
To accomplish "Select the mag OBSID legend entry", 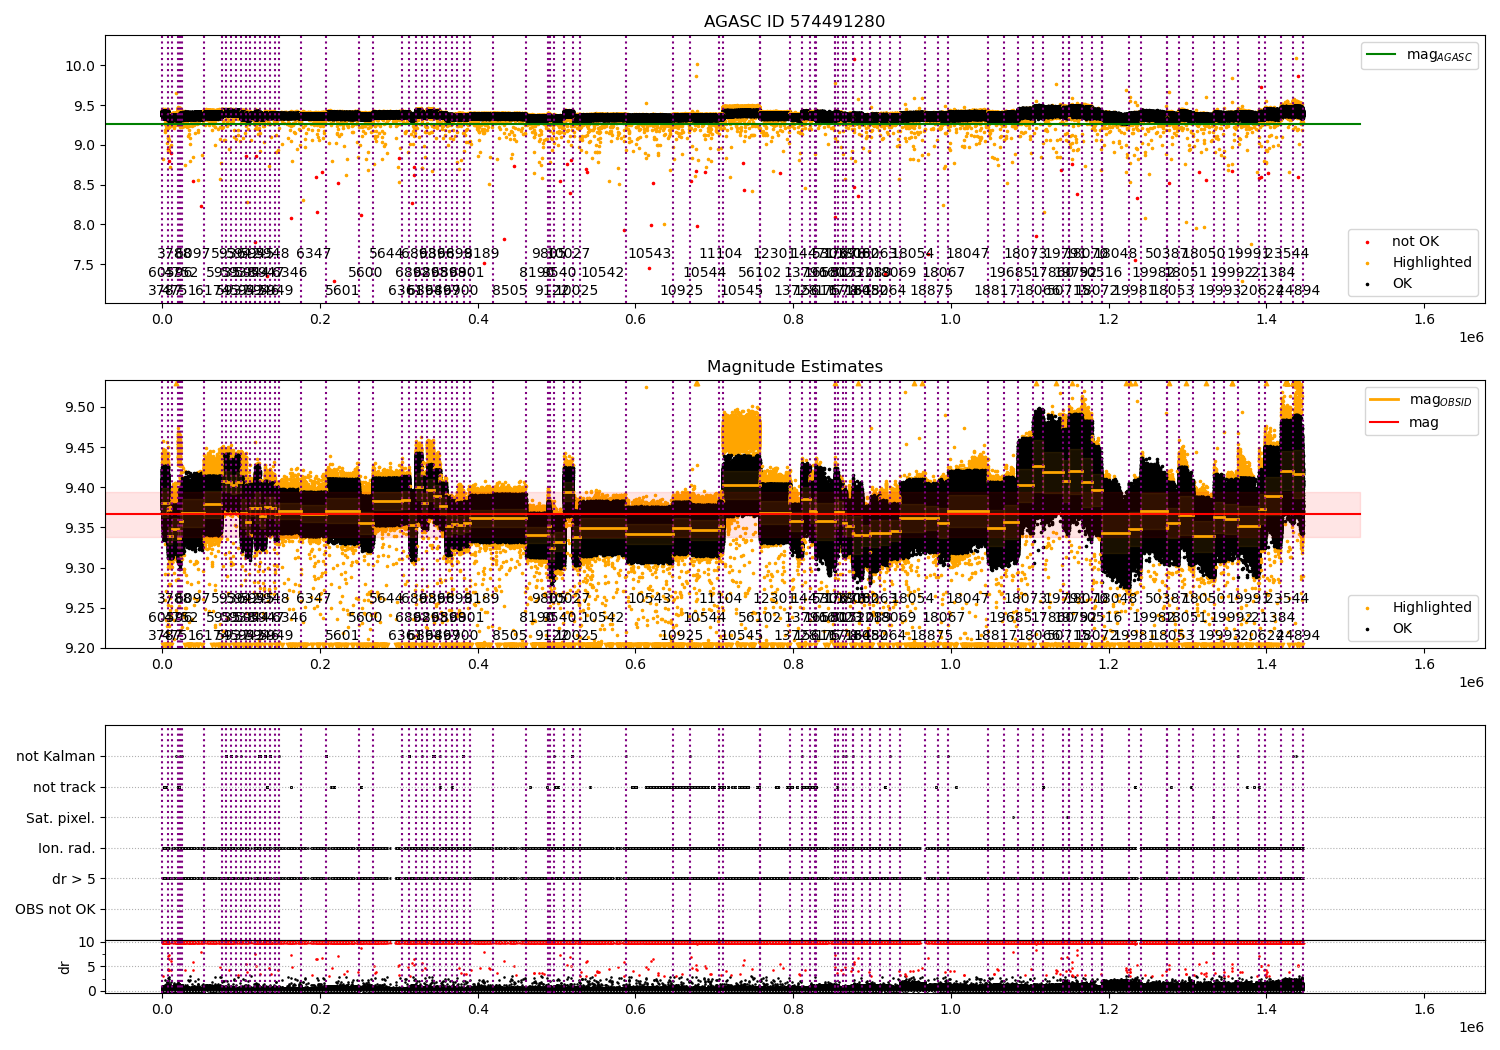I will [x=1420, y=400].
